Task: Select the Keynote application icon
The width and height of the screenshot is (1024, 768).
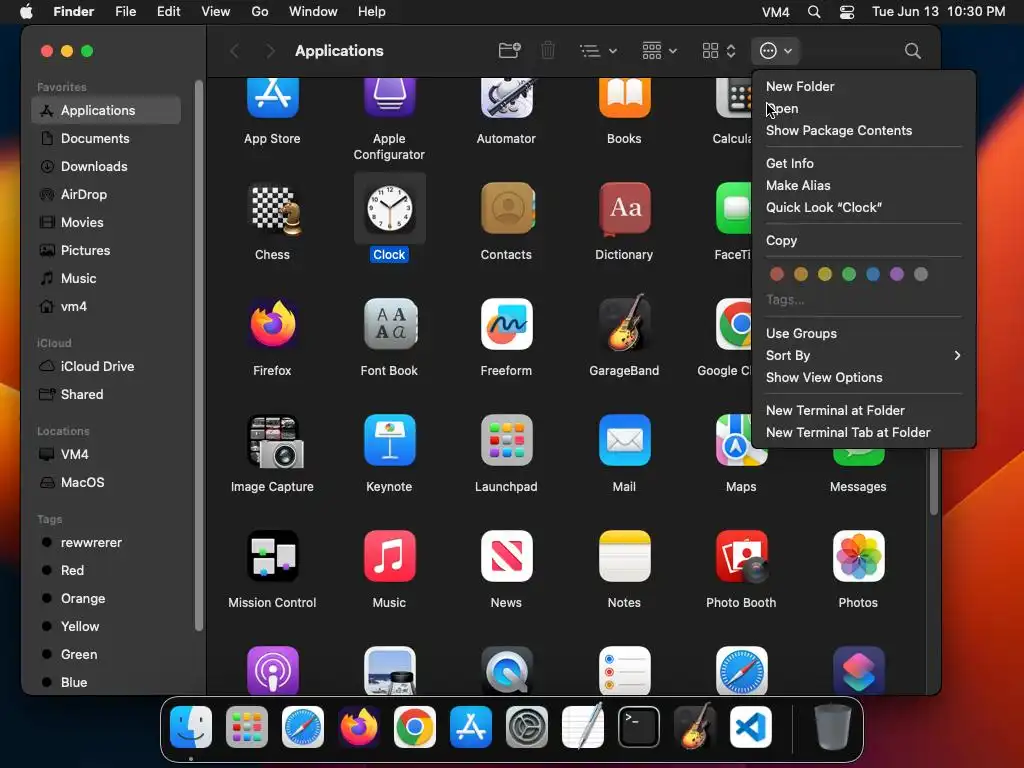Action: [389, 440]
